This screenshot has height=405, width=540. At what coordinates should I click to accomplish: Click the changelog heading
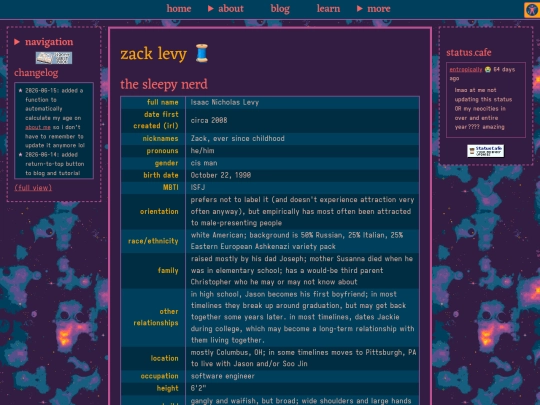coord(36,73)
